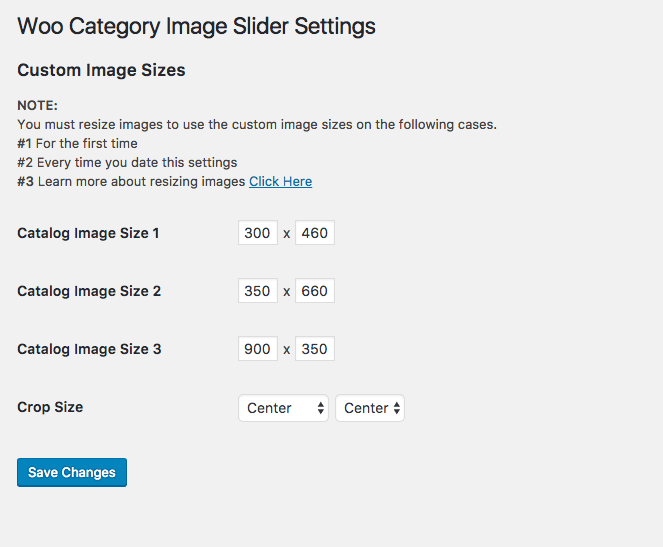Click the '#1 For the first time' line
This screenshot has height=547, width=663.
pyautogui.click(x=77, y=143)
